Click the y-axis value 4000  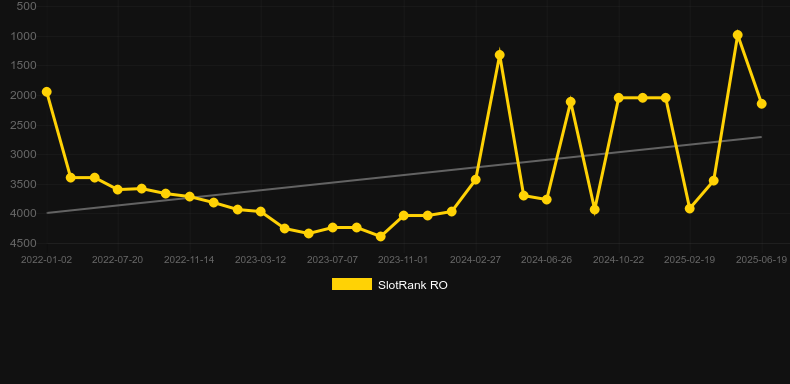coord(23,214)
